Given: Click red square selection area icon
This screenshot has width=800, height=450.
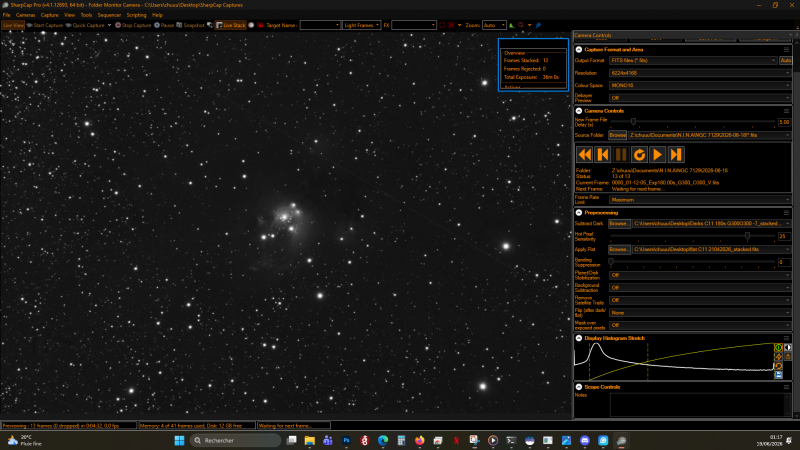Looking at the screenshot, I should (x=442, y=25).
